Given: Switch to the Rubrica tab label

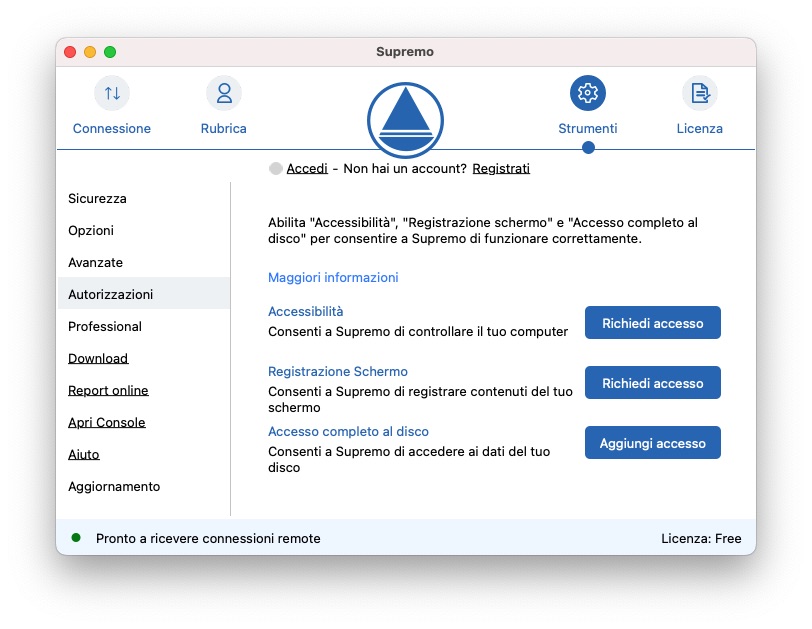Looking at the screenshot, I should (224, 128).
